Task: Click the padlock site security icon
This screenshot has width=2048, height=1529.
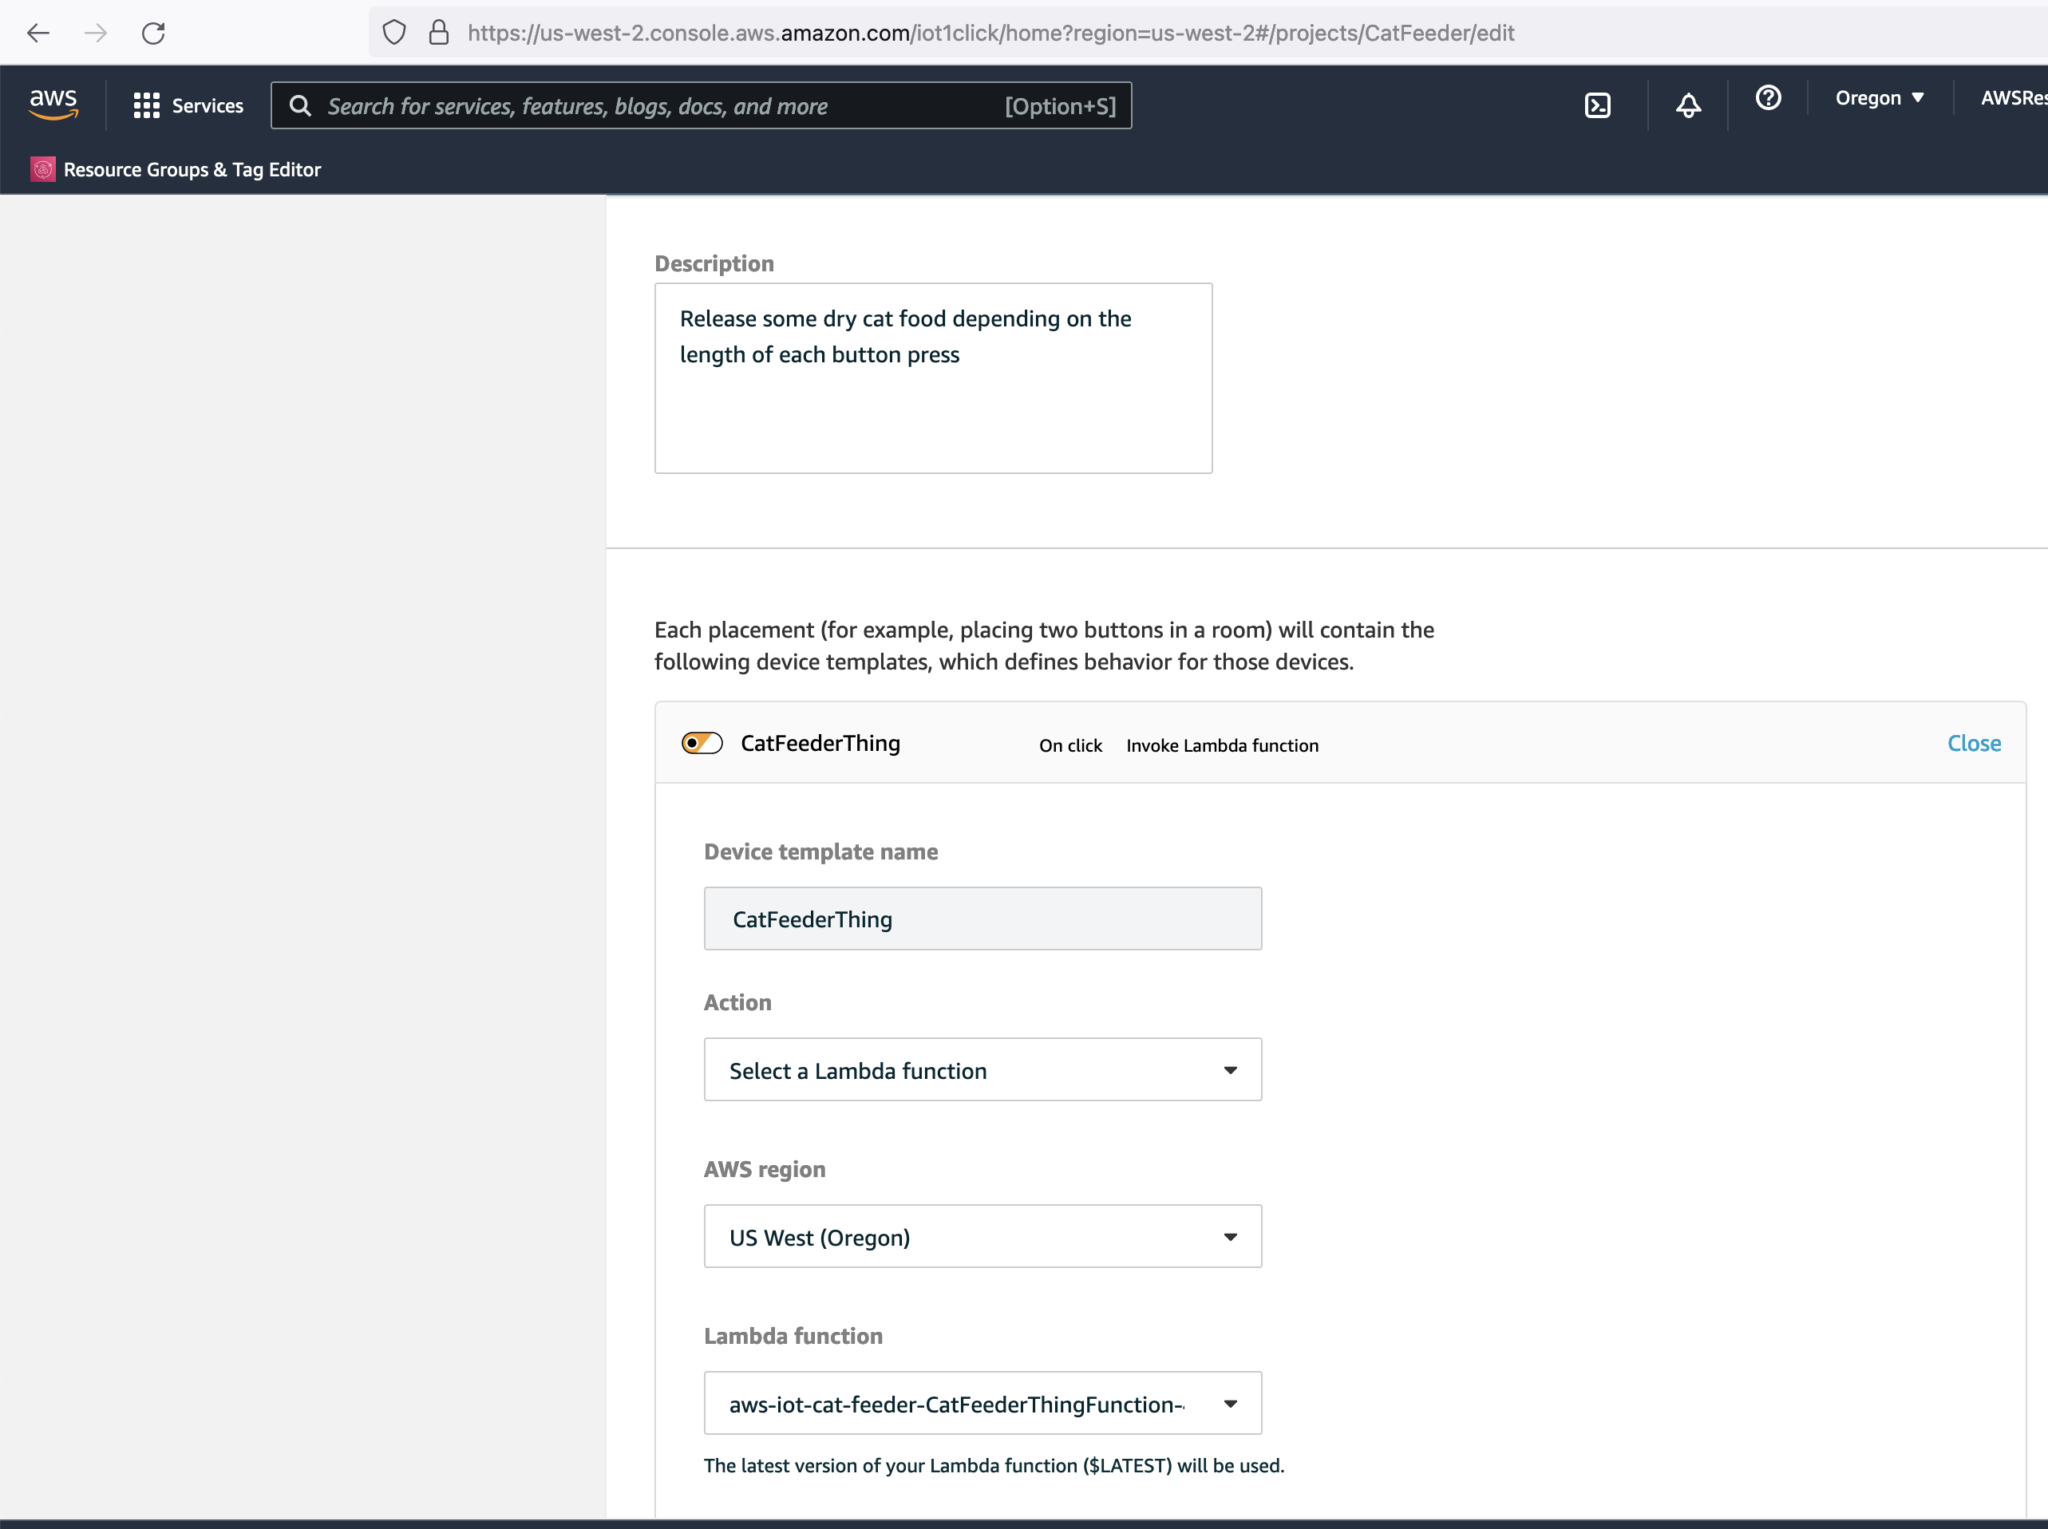Action: (439, 33)
